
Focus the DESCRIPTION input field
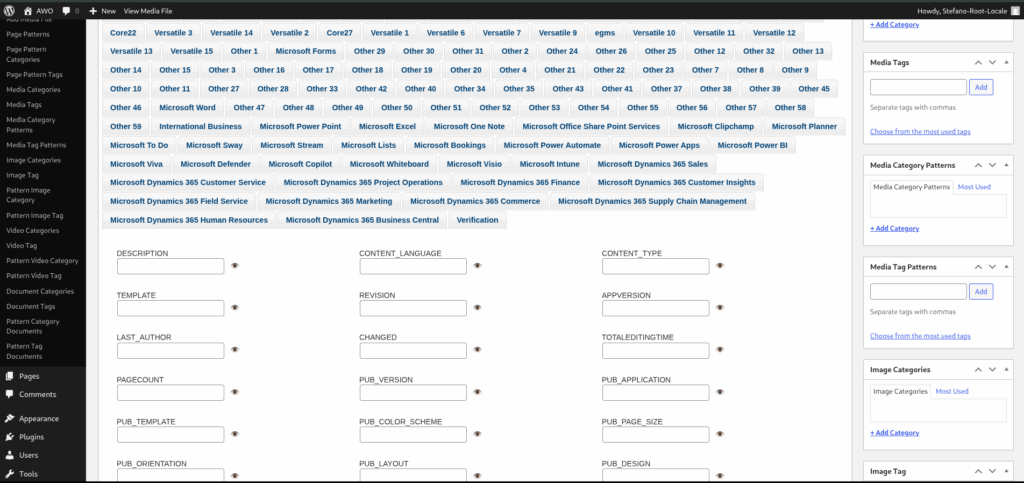pos(170,266)
